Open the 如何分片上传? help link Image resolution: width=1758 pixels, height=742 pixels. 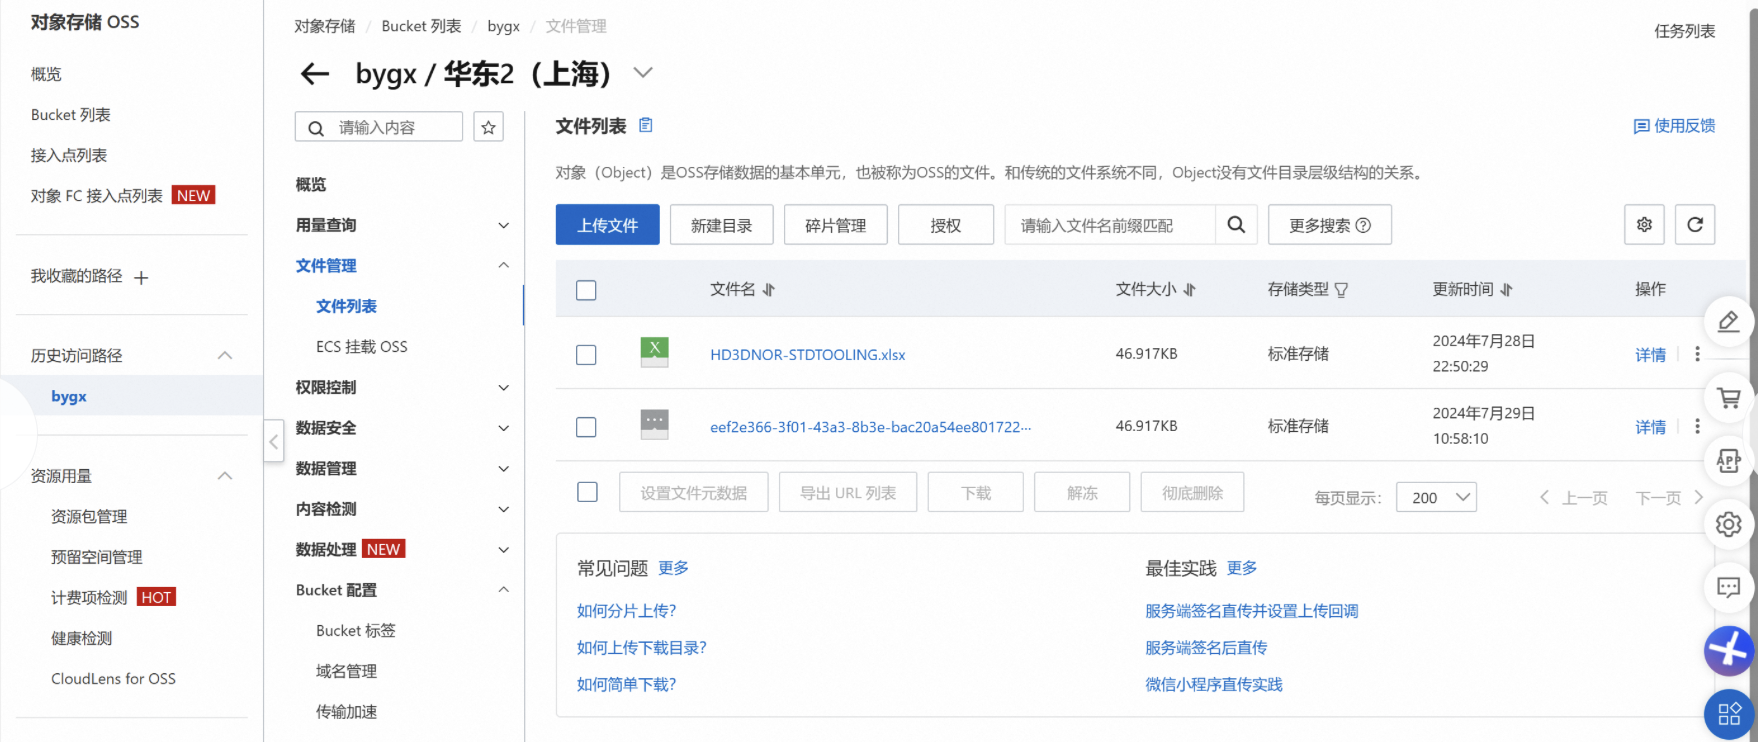[x=626, y=611]
